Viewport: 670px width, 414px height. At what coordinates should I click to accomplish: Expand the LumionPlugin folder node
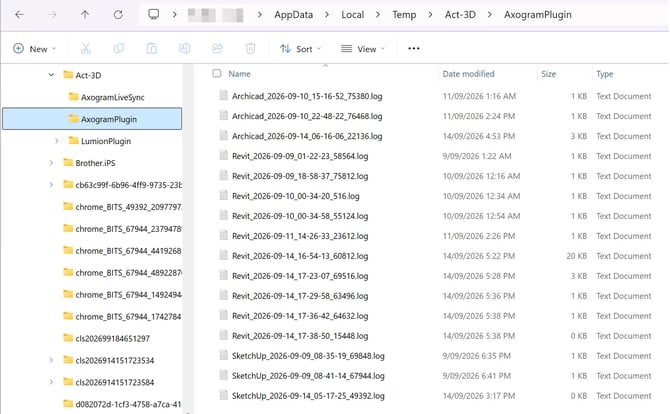(56, 141)
